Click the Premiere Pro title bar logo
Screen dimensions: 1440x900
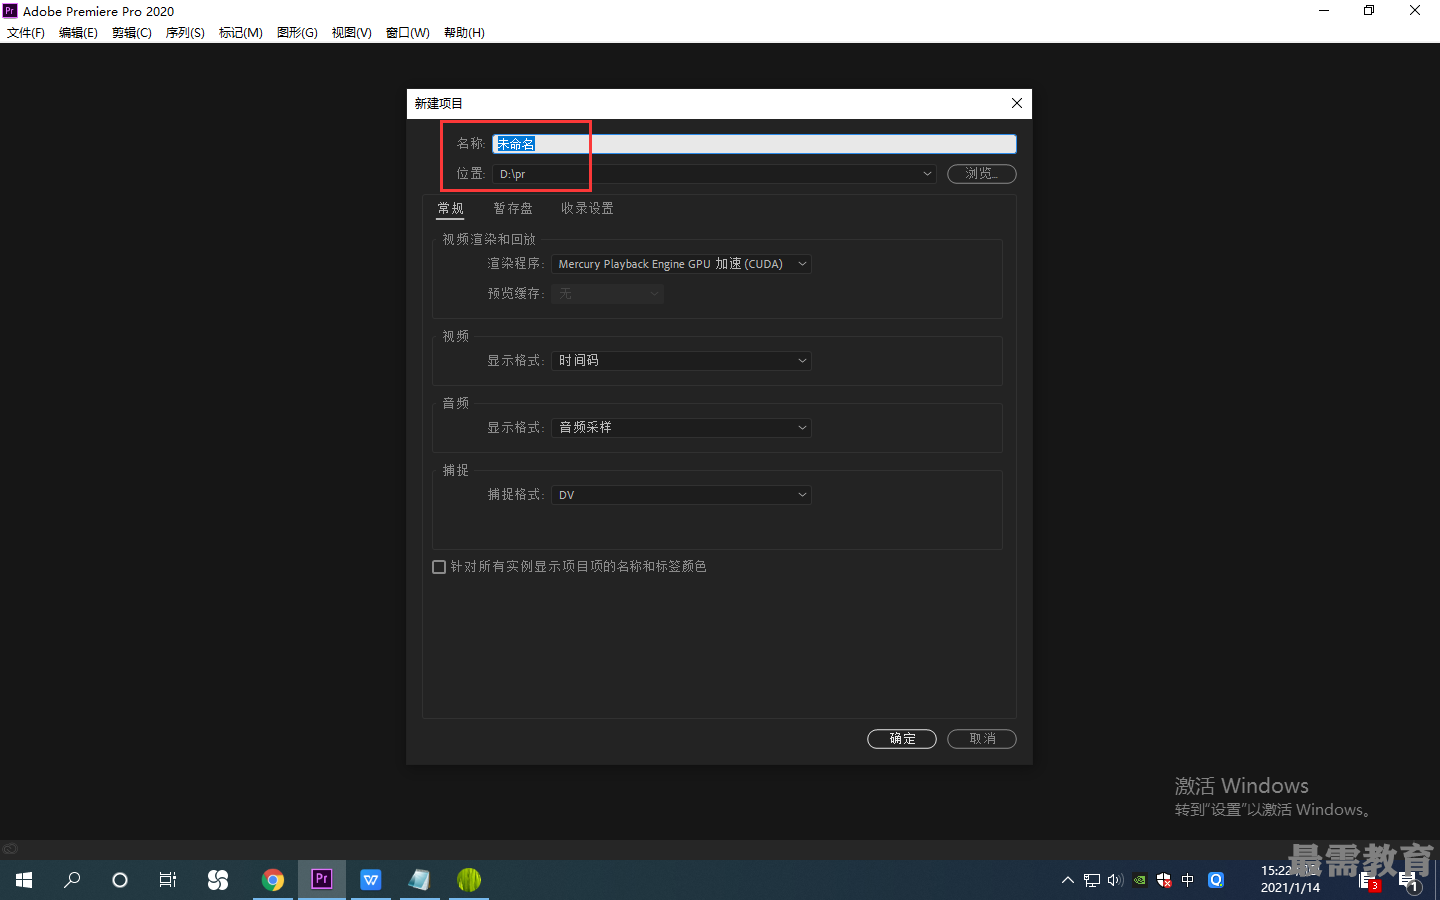[10, 11]
